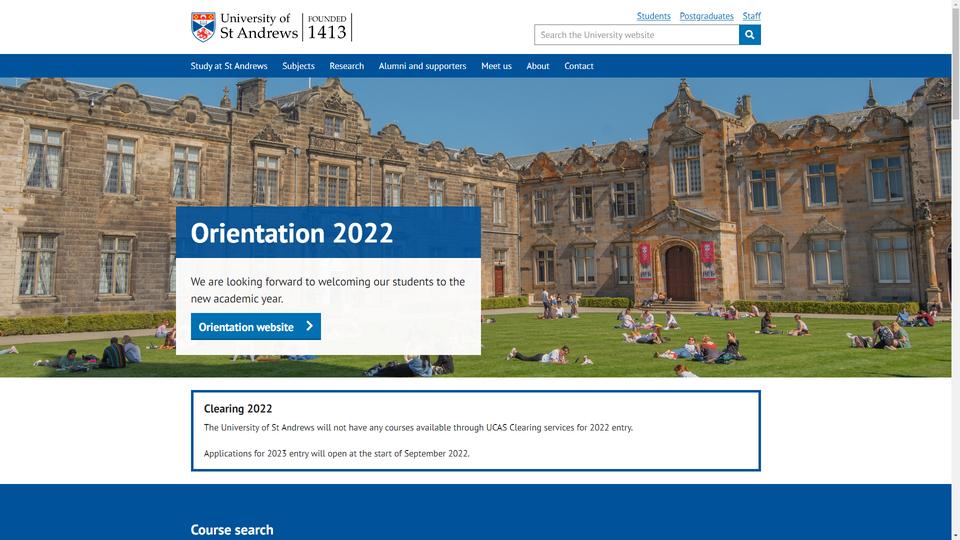Click the University of St Andrews logo
Image resolution: width=960 pixels, height=540 pixels.
click(x=271, y=27)
